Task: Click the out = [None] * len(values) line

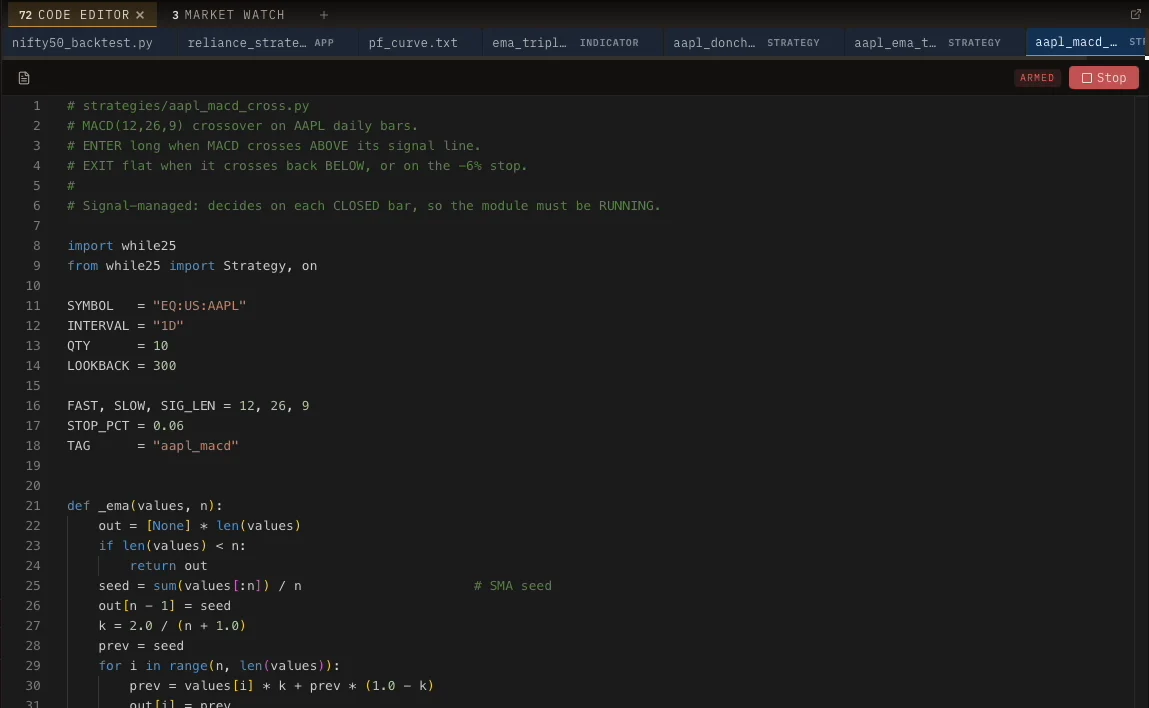Action: [x=199, y=526]
